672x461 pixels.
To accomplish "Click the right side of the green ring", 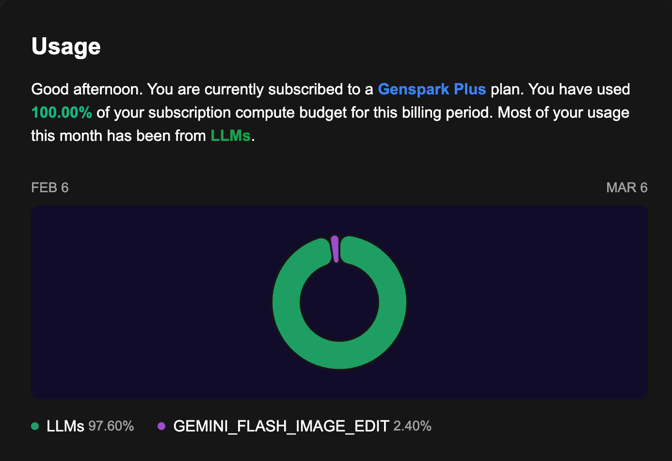I will pos(393,302).
